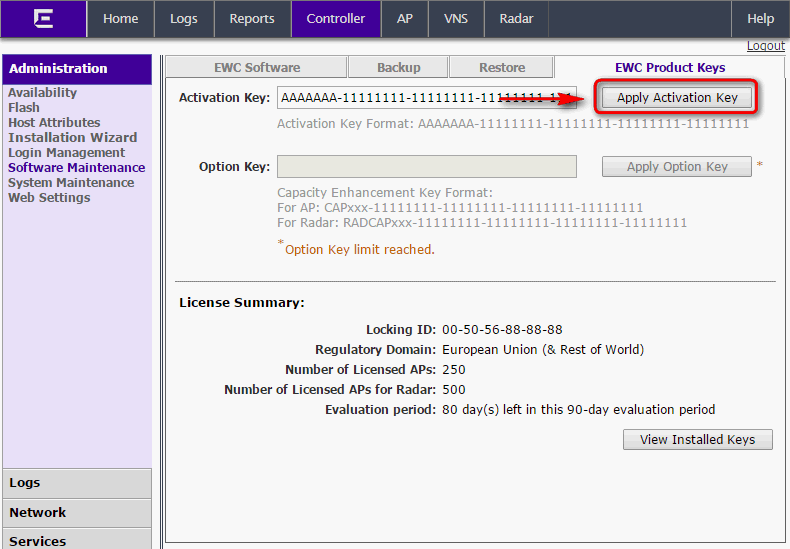Switch to the Radar menu

pos(516,19)
